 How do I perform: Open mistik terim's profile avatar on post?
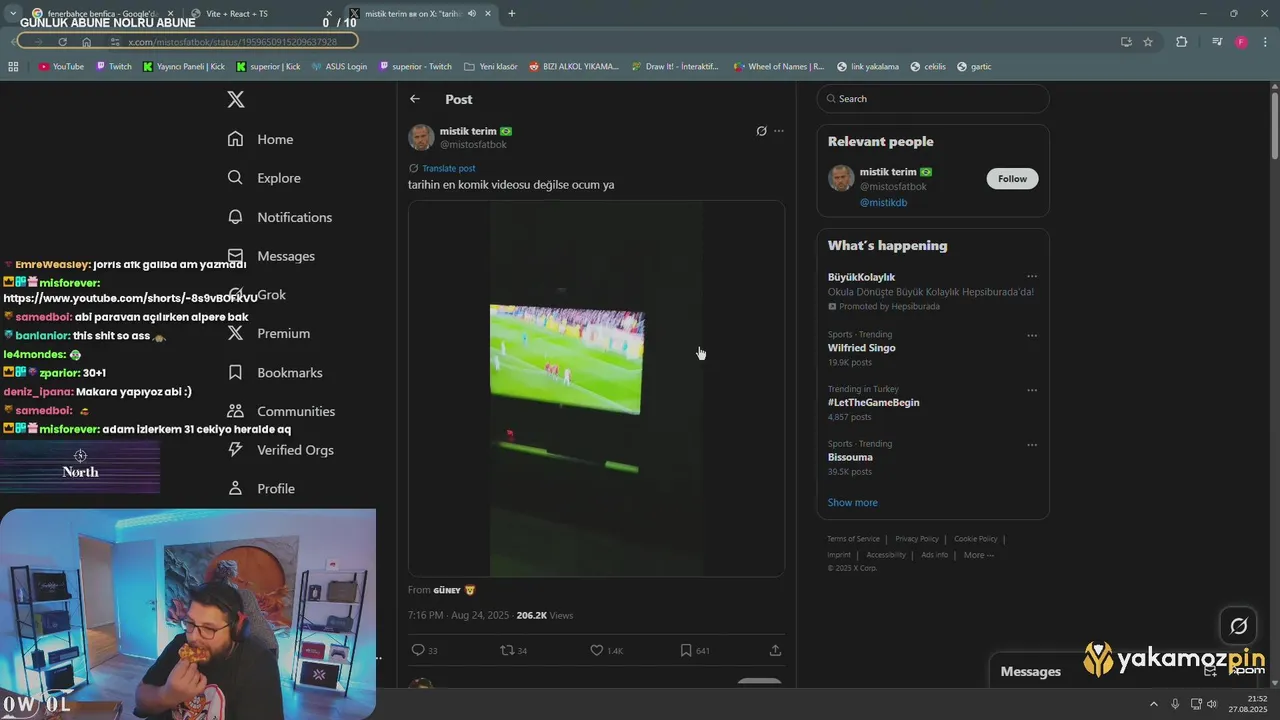[421, 137]
